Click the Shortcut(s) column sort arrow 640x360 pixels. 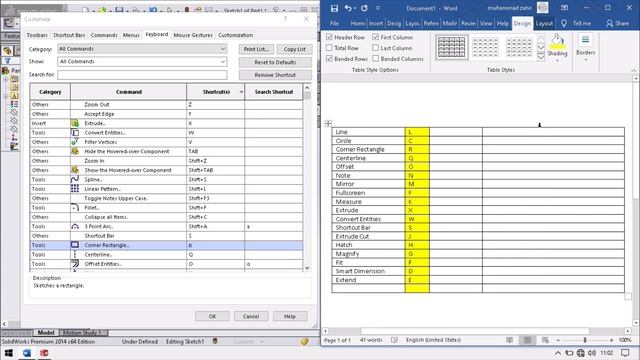click(x=241, y=92)
